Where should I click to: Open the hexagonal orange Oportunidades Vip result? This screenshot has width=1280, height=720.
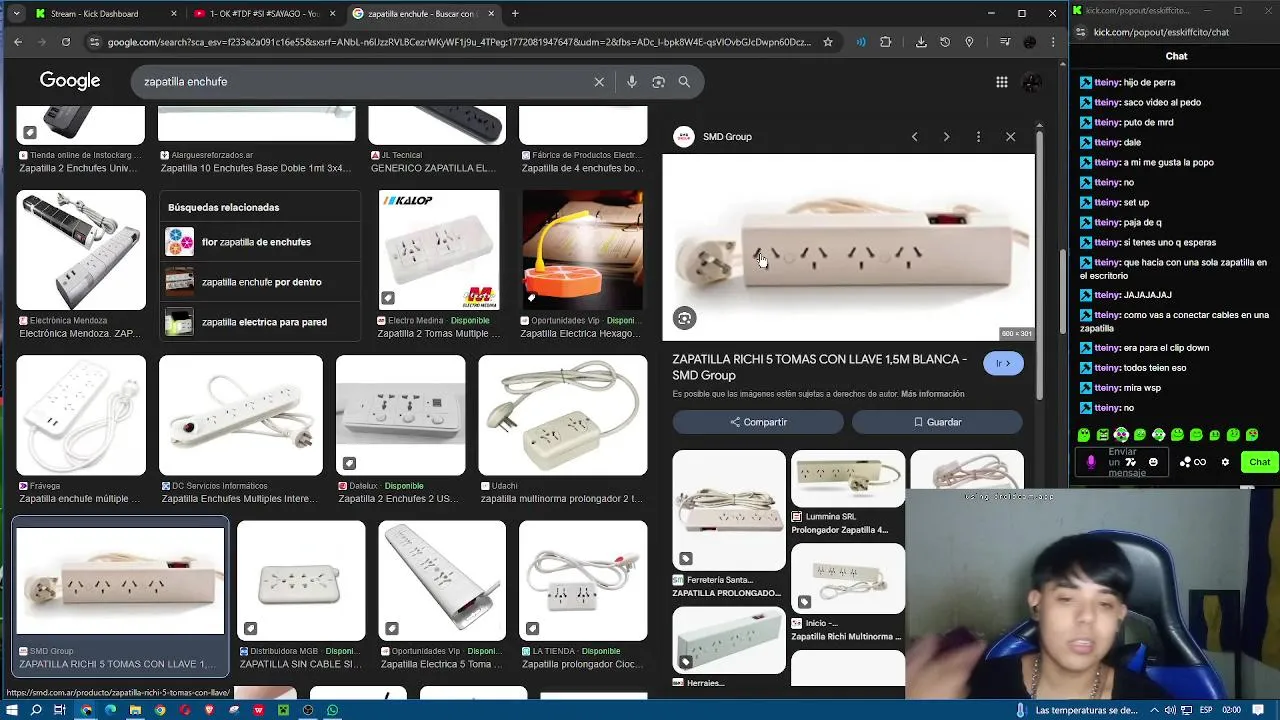582,250
